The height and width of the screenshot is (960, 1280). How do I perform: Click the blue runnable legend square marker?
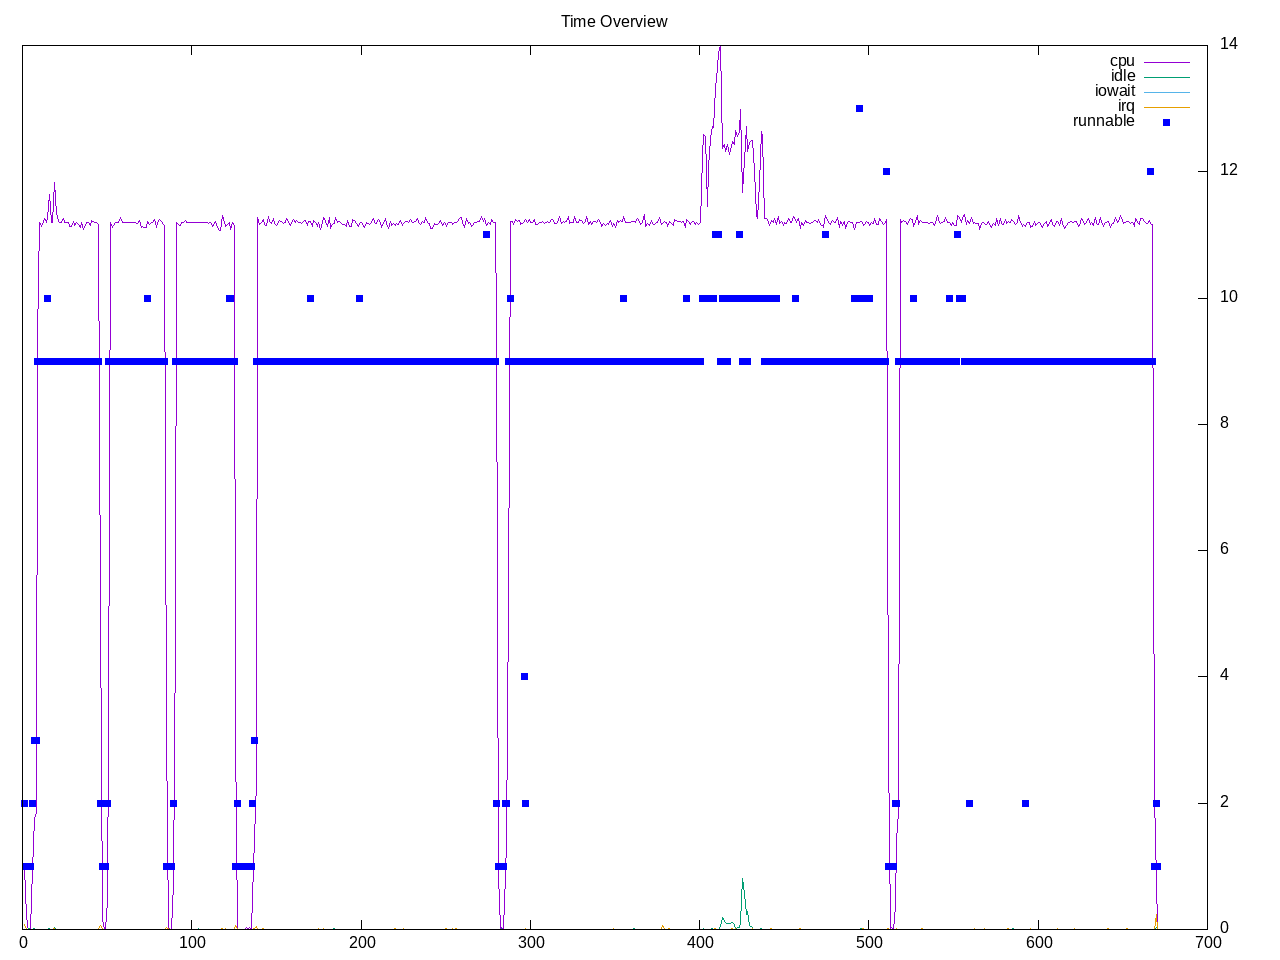1166,122
